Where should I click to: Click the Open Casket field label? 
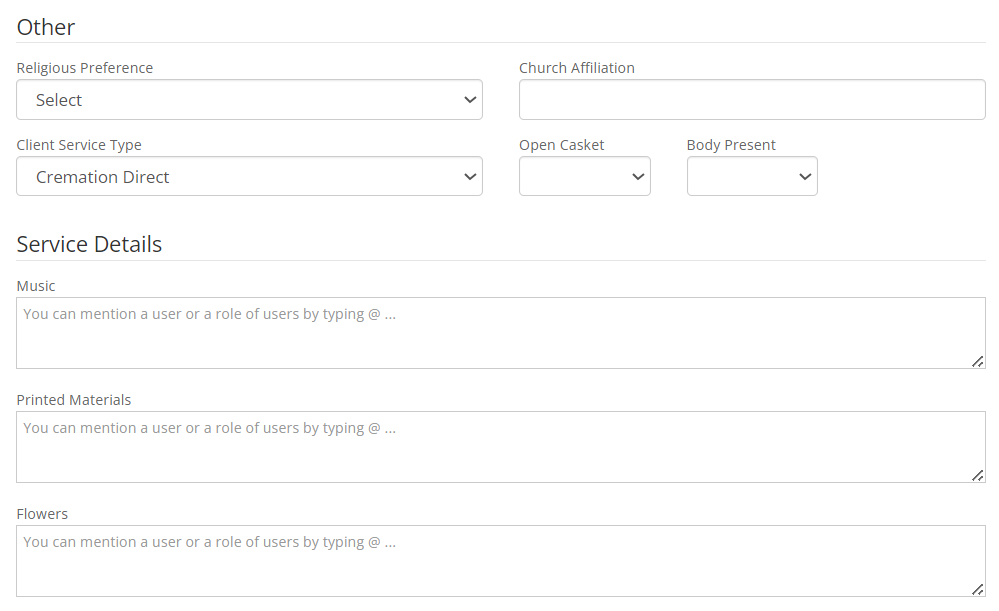coord(561,144)
